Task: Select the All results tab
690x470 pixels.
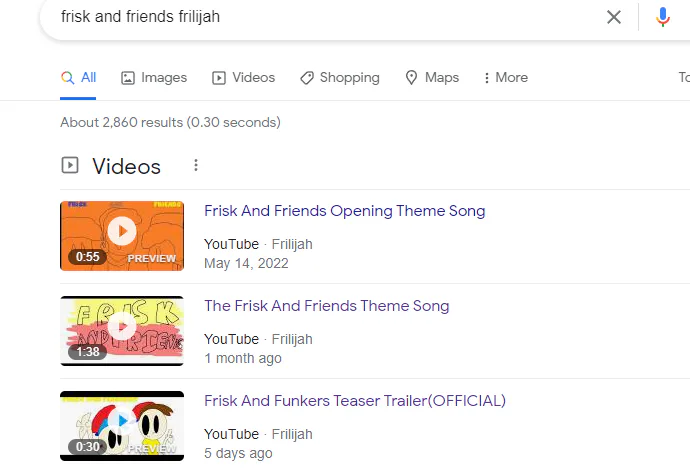Action: coord(78,78)
